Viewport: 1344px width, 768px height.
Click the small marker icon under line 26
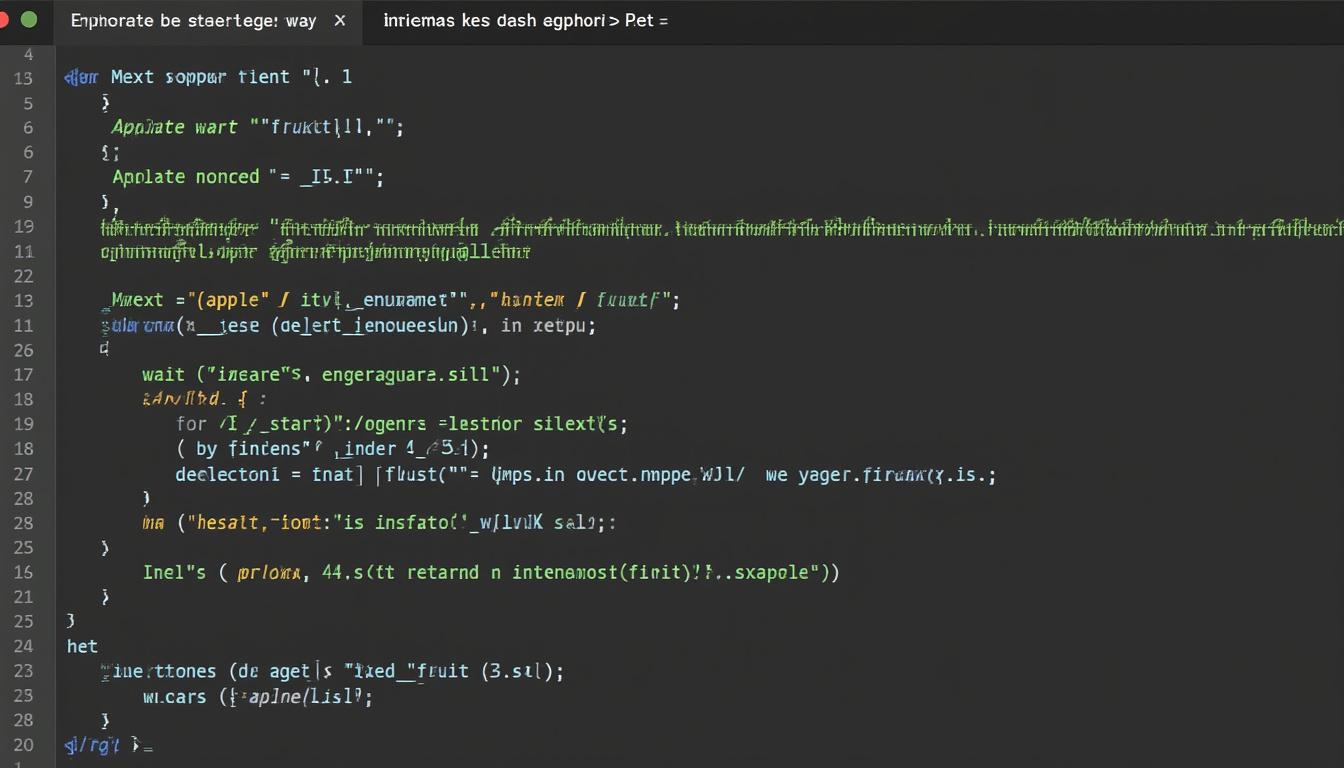[x=104, y=349]
